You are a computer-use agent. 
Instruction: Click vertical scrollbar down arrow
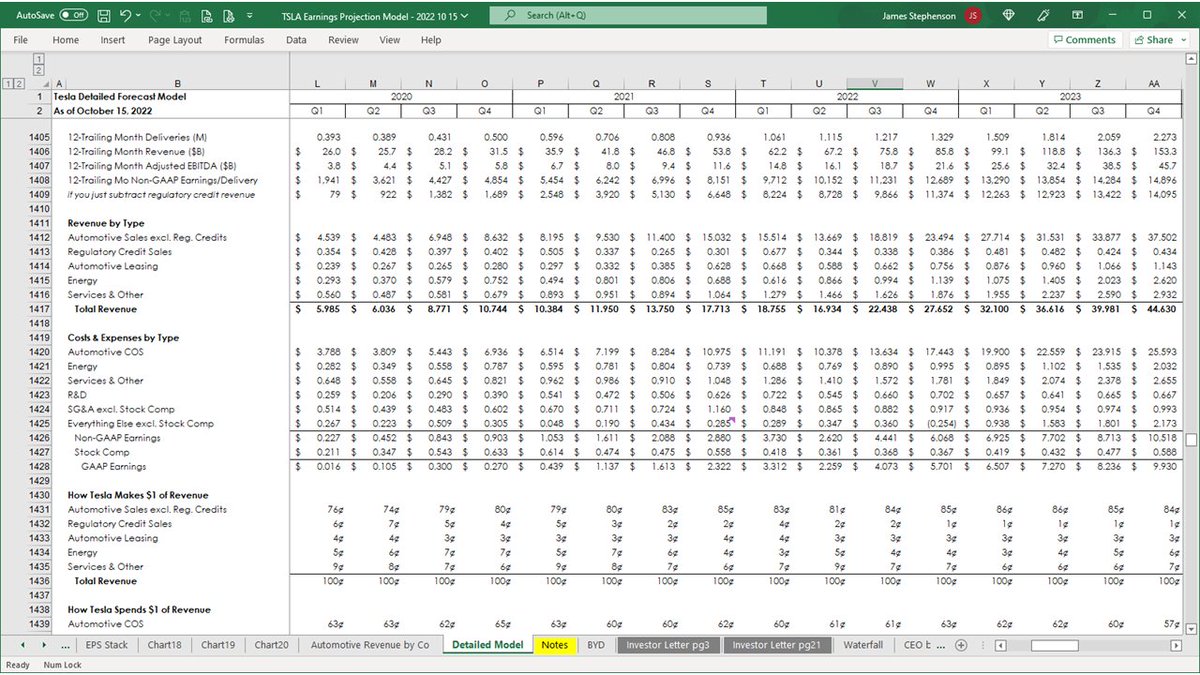[x=1191, y=628]
